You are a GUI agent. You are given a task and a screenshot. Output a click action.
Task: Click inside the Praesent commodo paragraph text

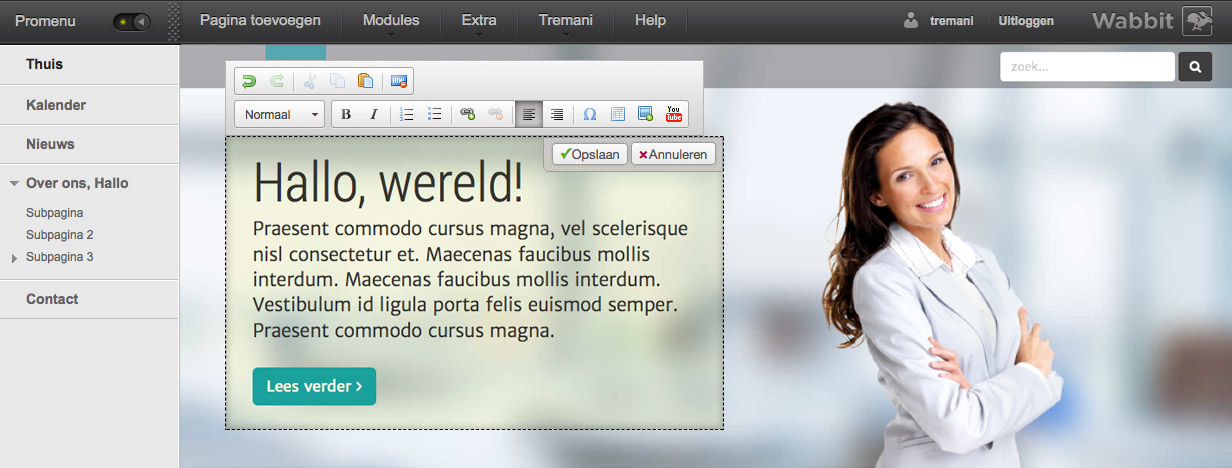pyautogui.click(x=471, y=279)
